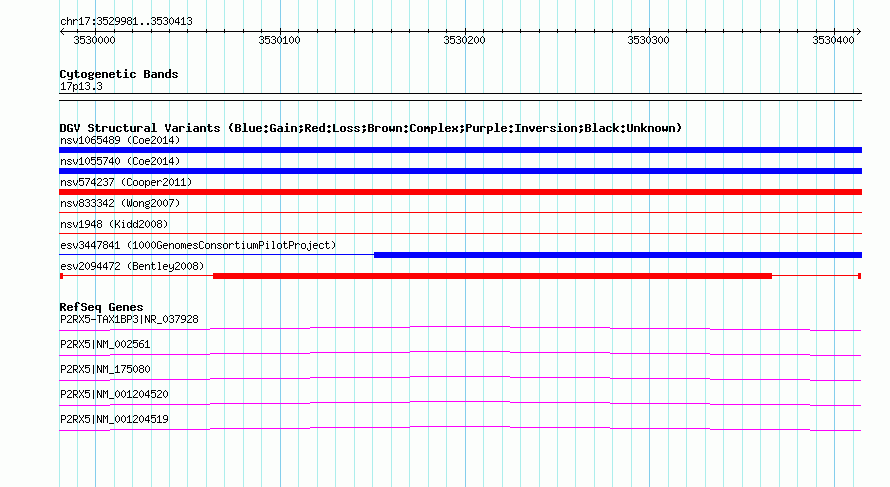This screenshot has width=890, height=487.
Task: Click the 17p13.3 band label
Action: click(81, 87)
